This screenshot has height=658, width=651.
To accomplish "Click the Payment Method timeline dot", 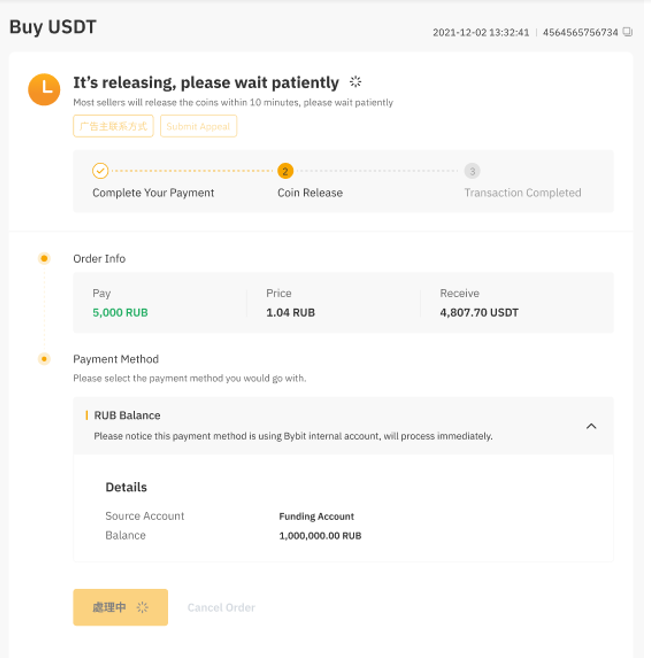I will [x=44, y=359].
